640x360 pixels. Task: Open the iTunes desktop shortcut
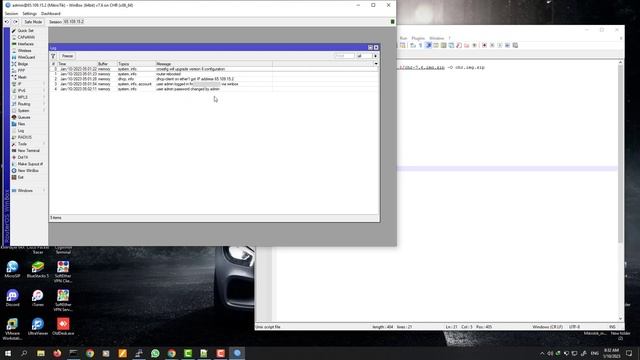[38, 298]
